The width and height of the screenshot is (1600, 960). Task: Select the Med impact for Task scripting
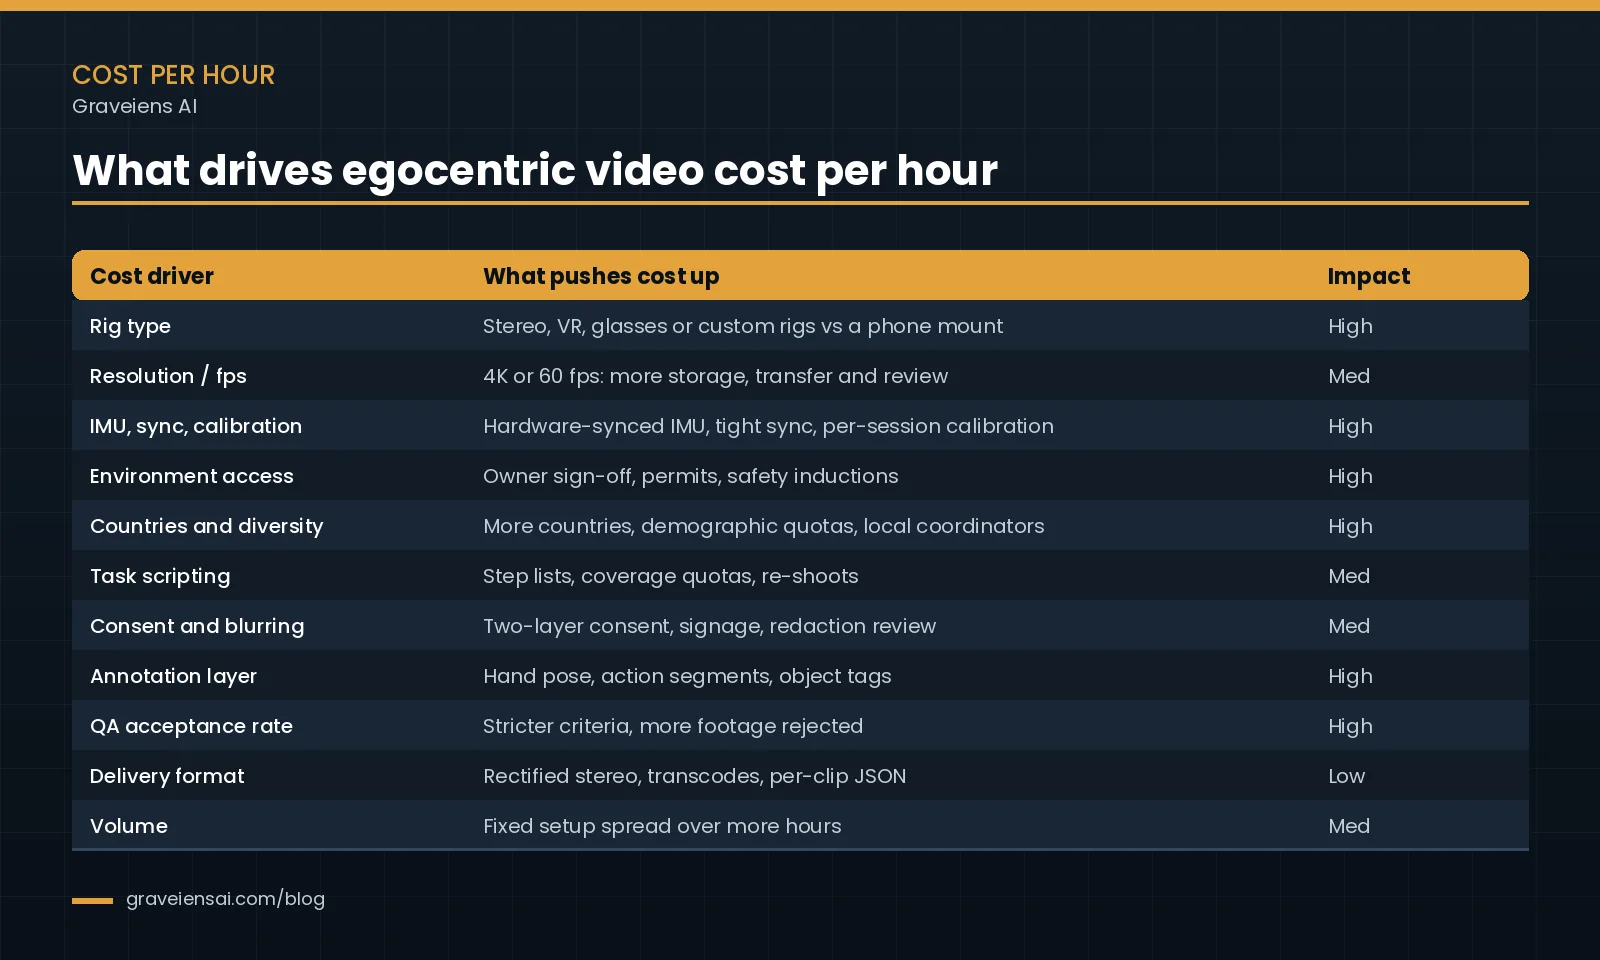tap(1349, 576)
